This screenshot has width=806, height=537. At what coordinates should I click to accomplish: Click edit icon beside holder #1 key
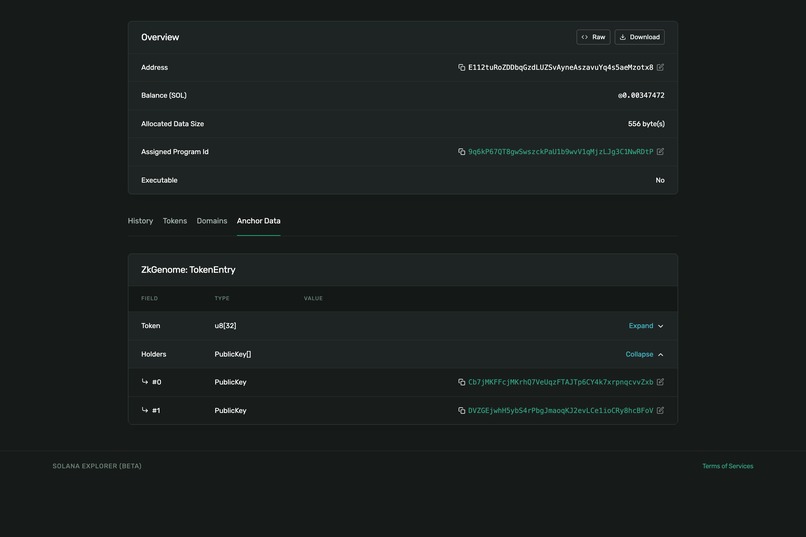pos(660,410)
